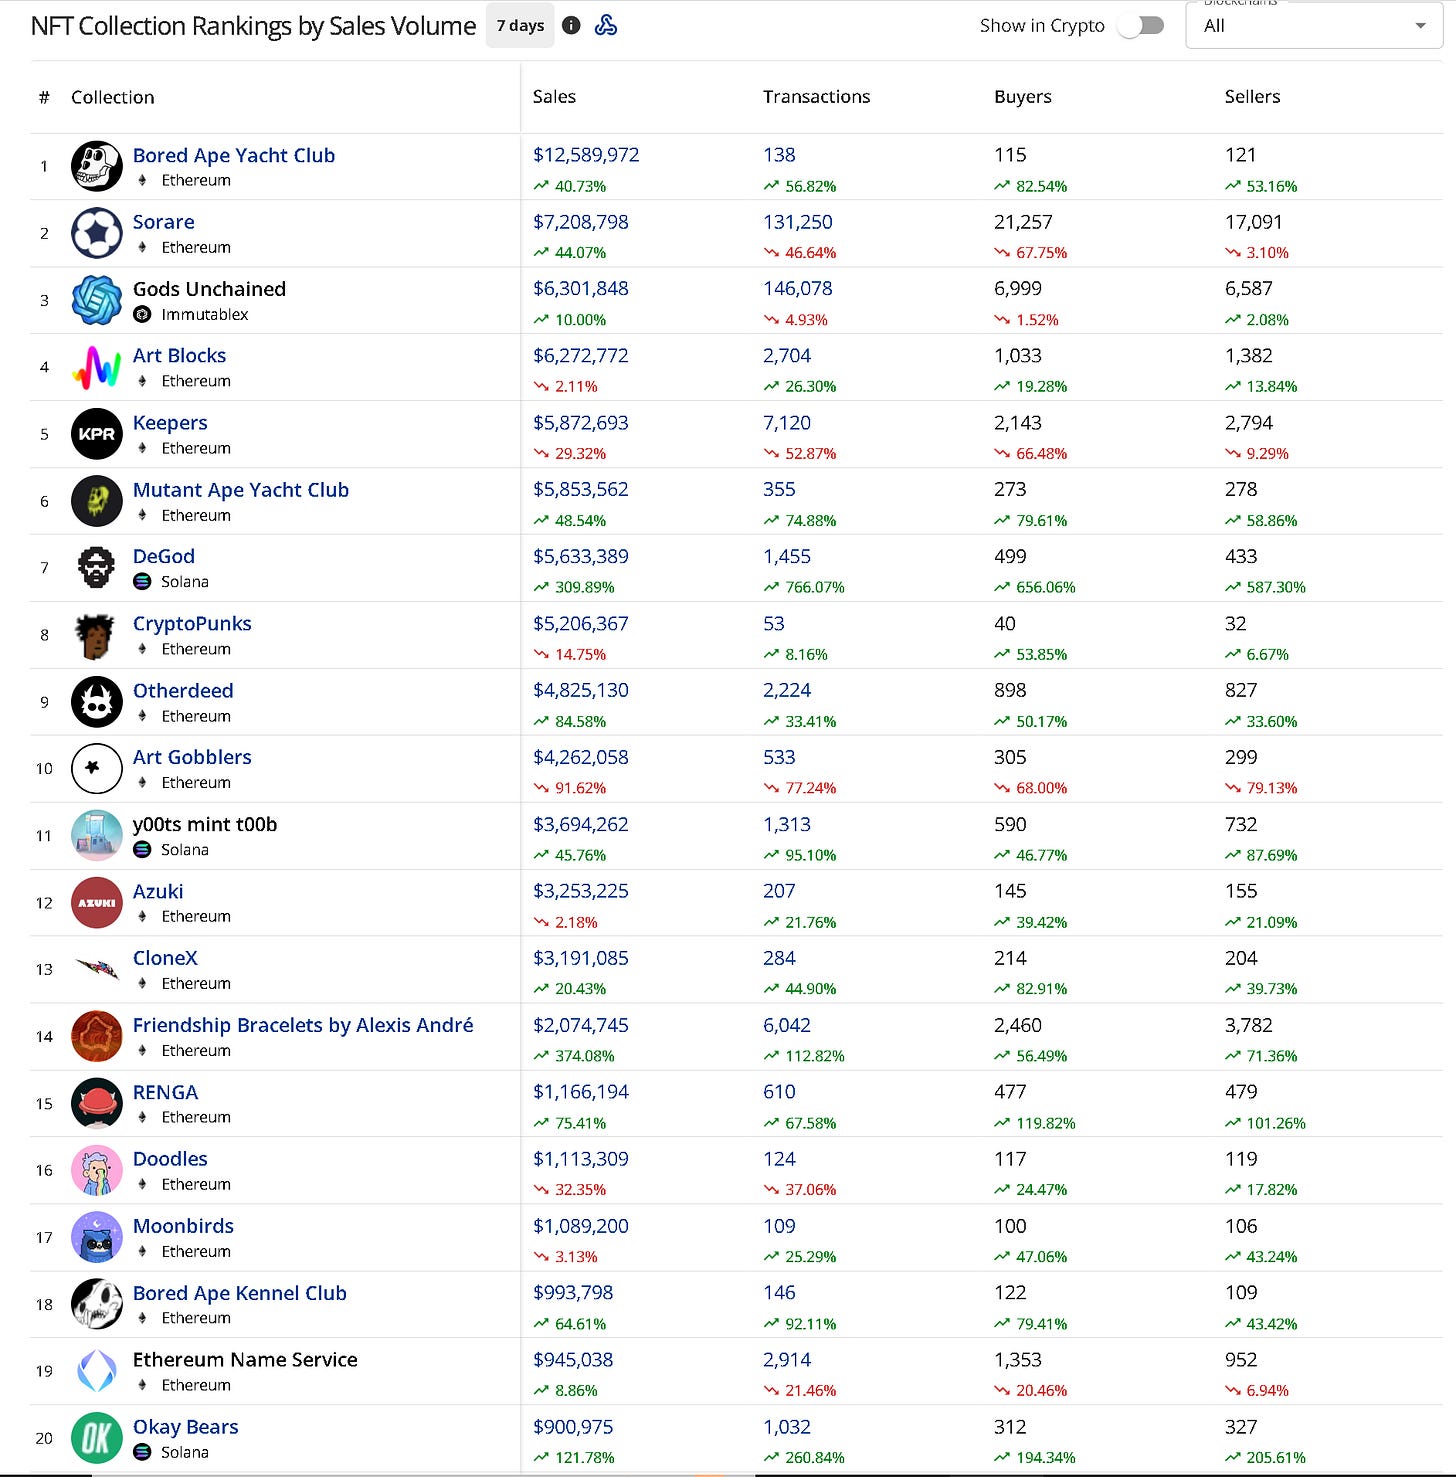The width and height of the screenshot is (1456, 1477).
Task: Click the Doodles pink avatar icon
Action: pos(97,1170)
